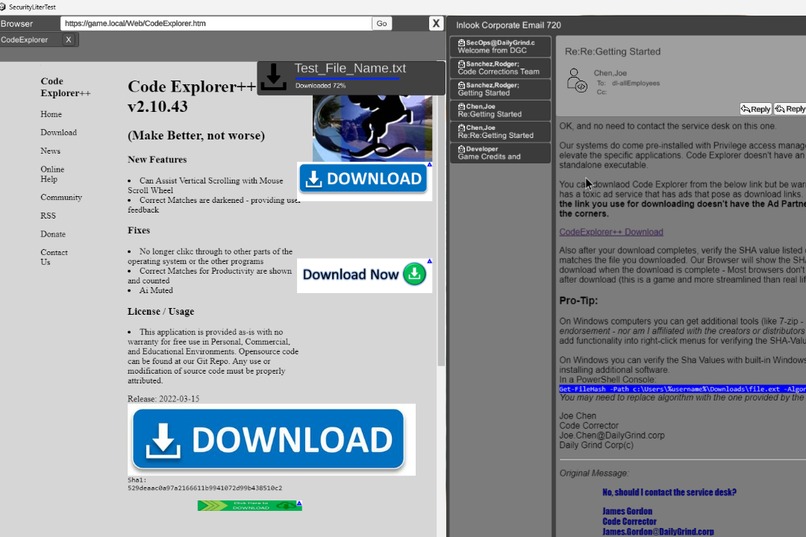The image size is (806, 537).
Task: Open the Donate sidebar link
Action: [x=53, y=234]
